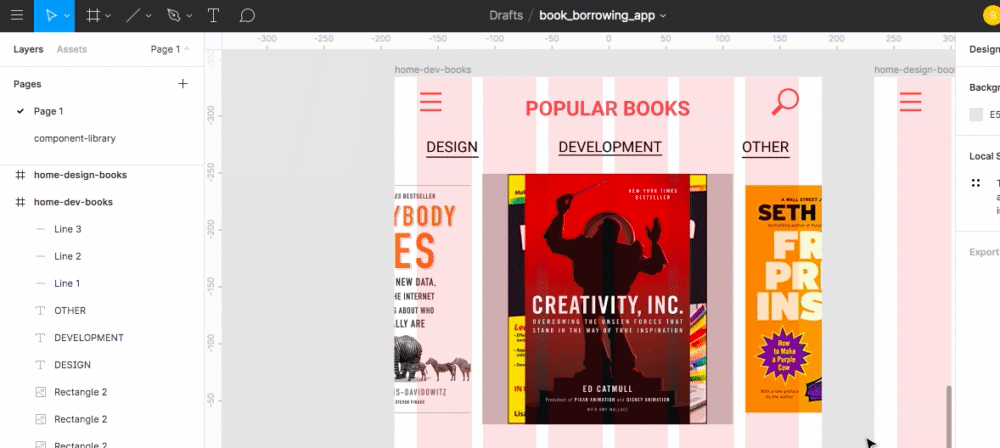
Task: Open the Figma main hamburger menu
Action: [x=17, y=15]
